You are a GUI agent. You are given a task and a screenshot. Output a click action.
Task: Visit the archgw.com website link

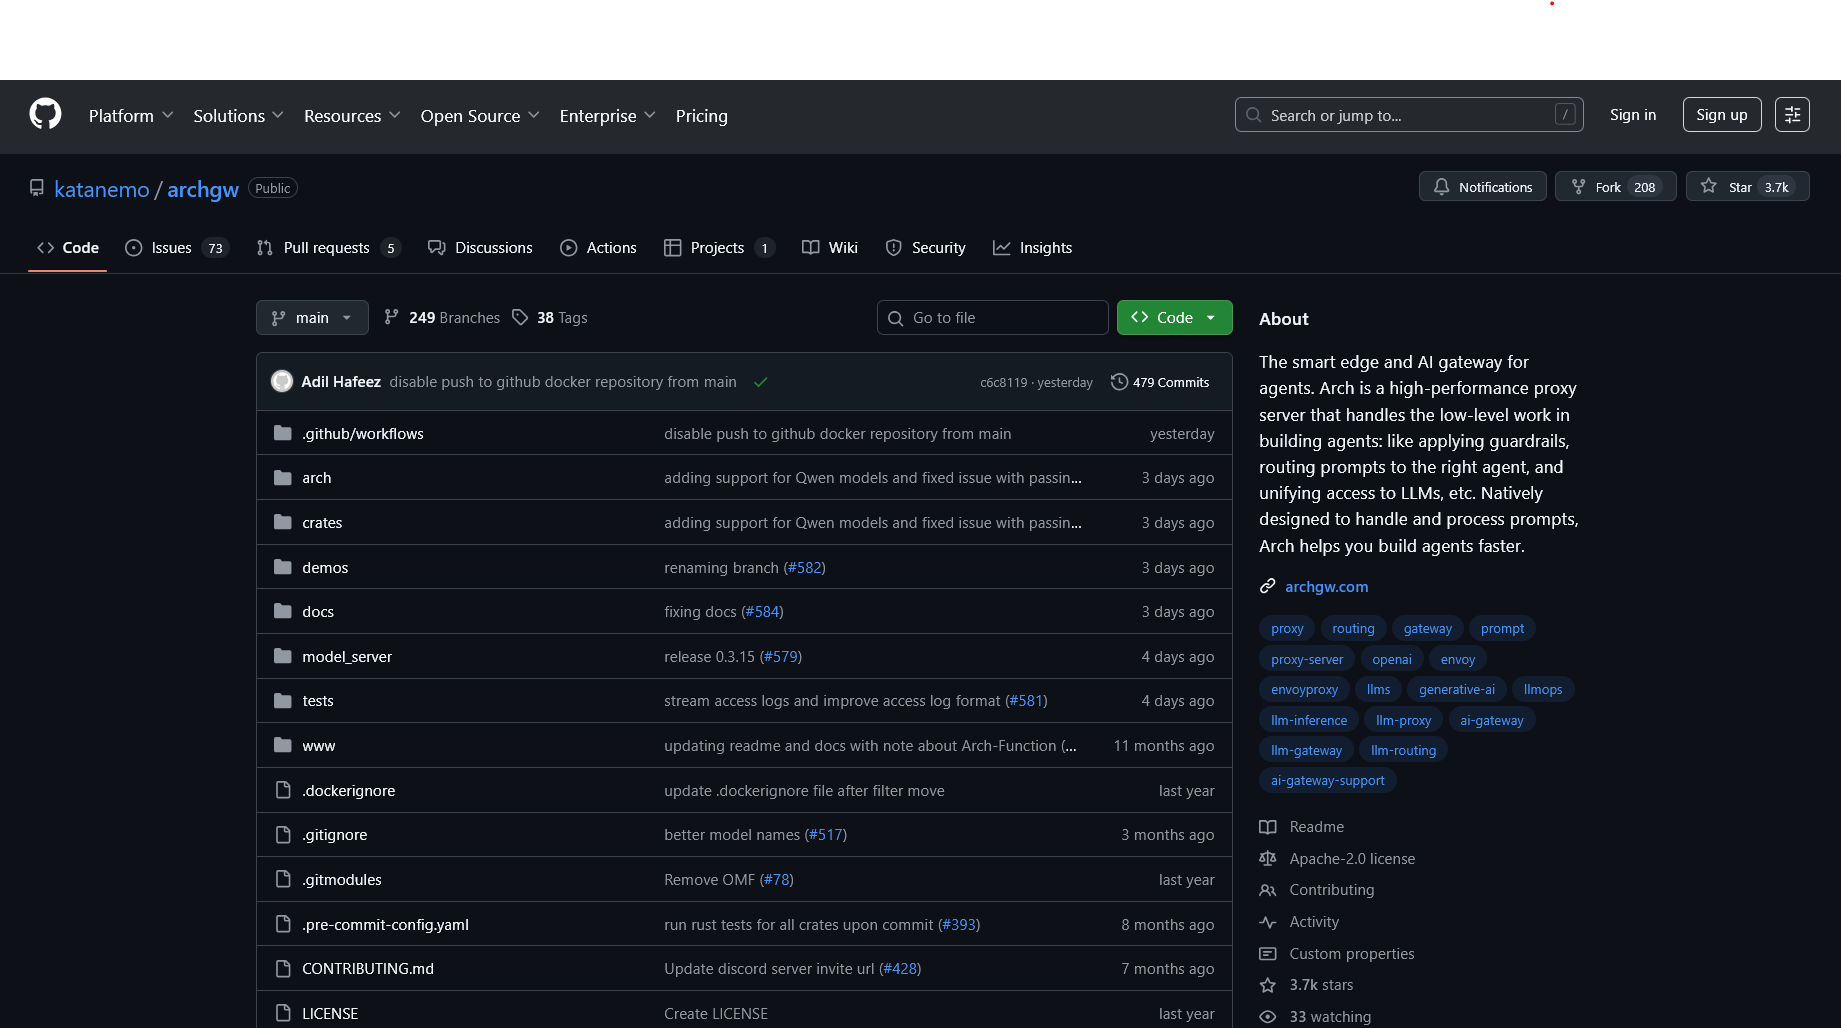coord(1326,586)
